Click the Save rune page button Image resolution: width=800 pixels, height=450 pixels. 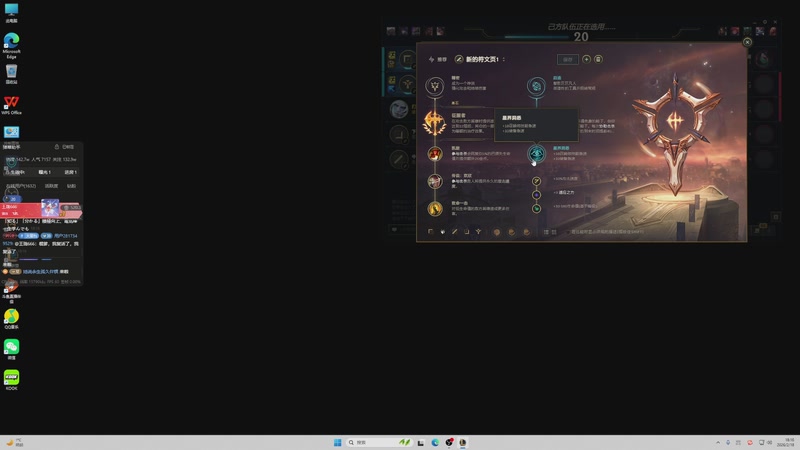pos(567,59)
